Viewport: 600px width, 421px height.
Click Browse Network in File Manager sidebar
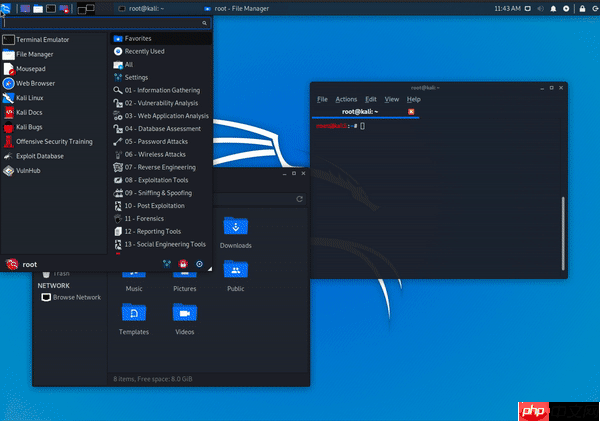click(71, 297)
